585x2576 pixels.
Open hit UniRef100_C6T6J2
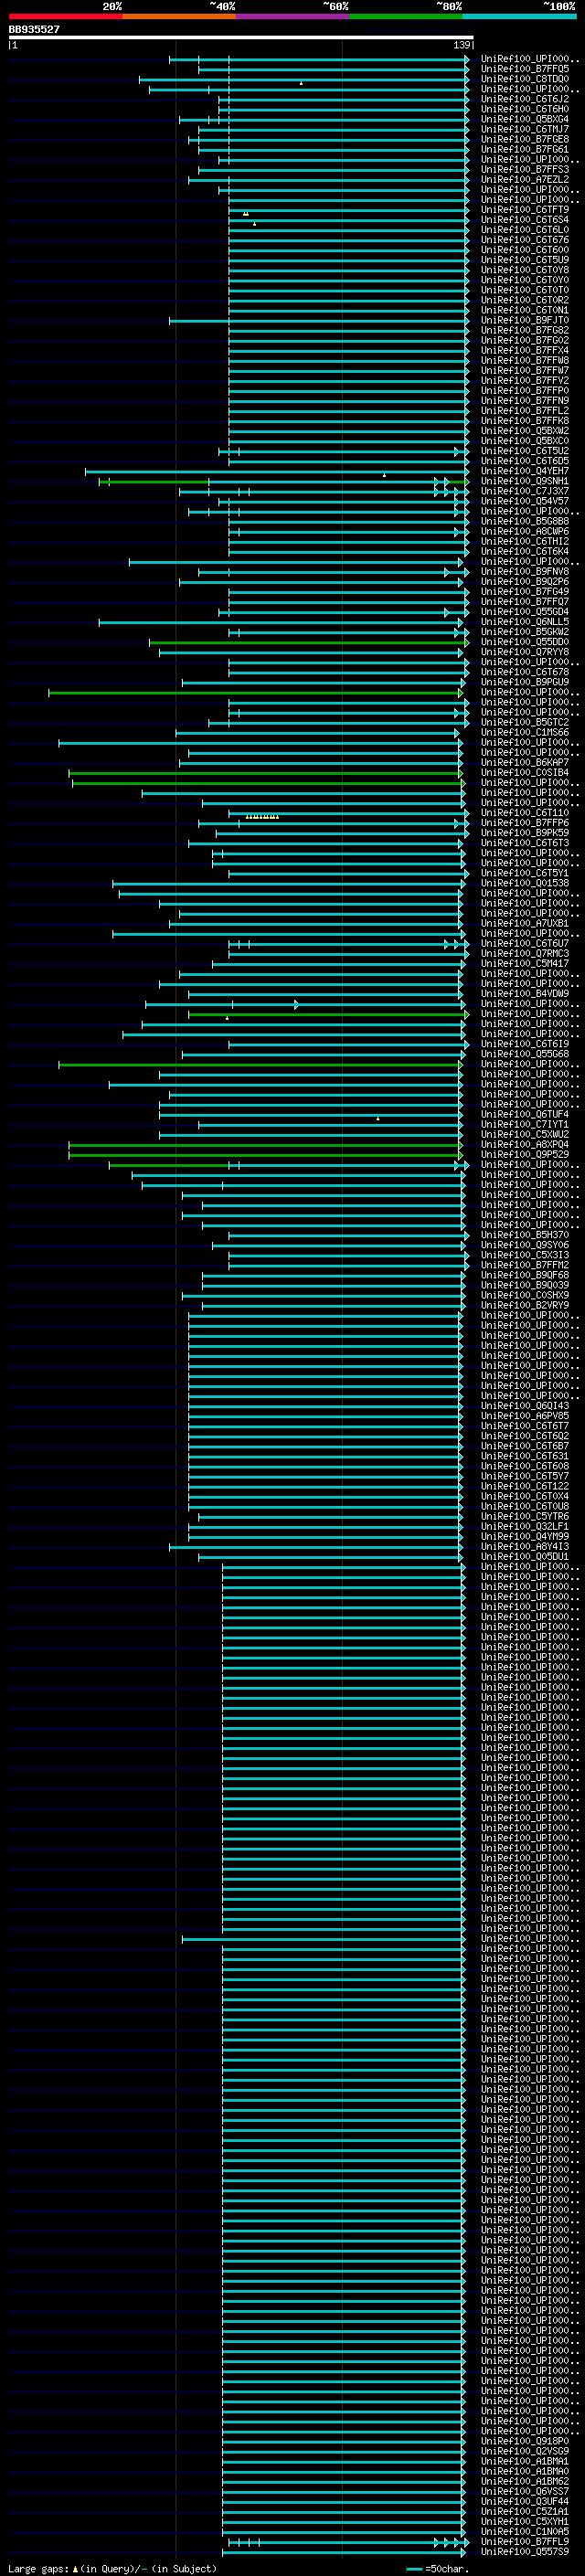coord(525,100)
